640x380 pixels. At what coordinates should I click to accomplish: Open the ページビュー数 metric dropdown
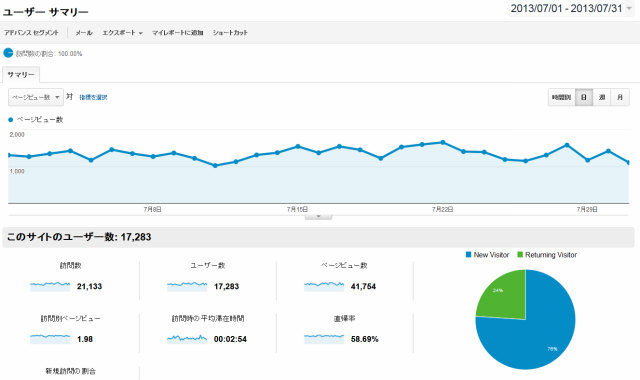(x=36, y=97)
